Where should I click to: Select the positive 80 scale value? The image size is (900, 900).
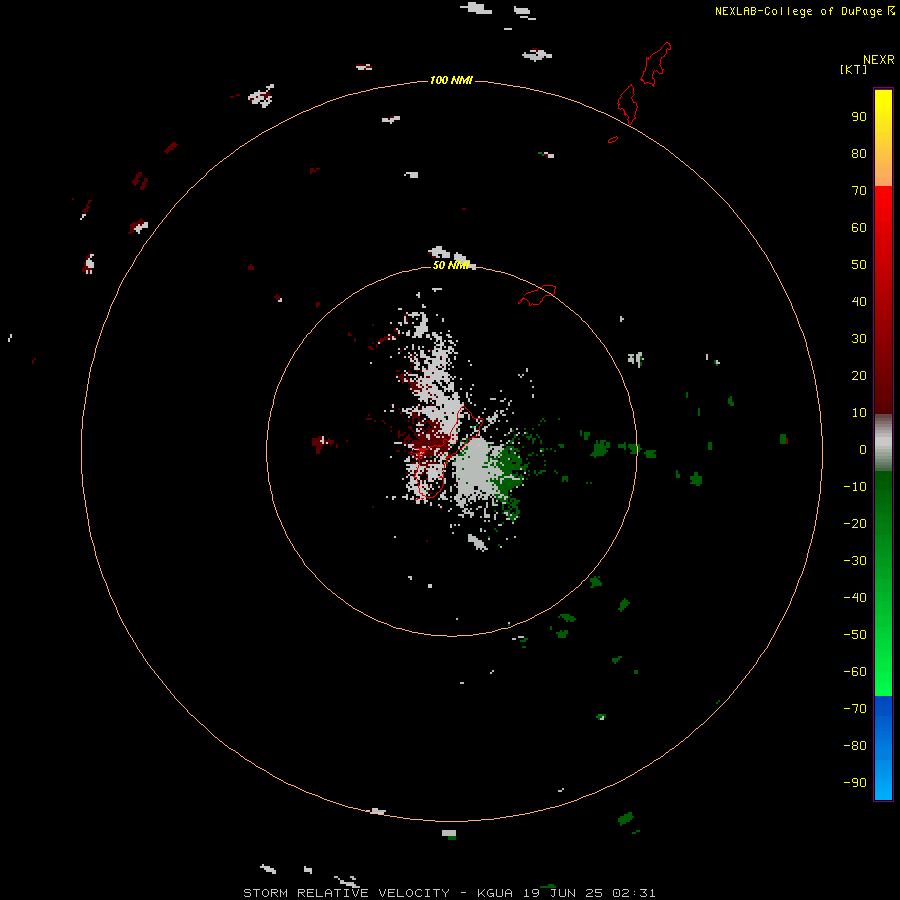859,154
